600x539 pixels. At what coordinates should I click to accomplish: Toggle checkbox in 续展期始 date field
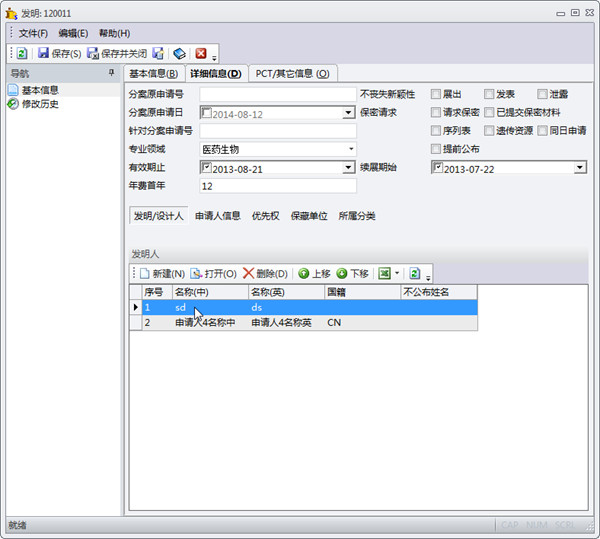click(438, 168)
